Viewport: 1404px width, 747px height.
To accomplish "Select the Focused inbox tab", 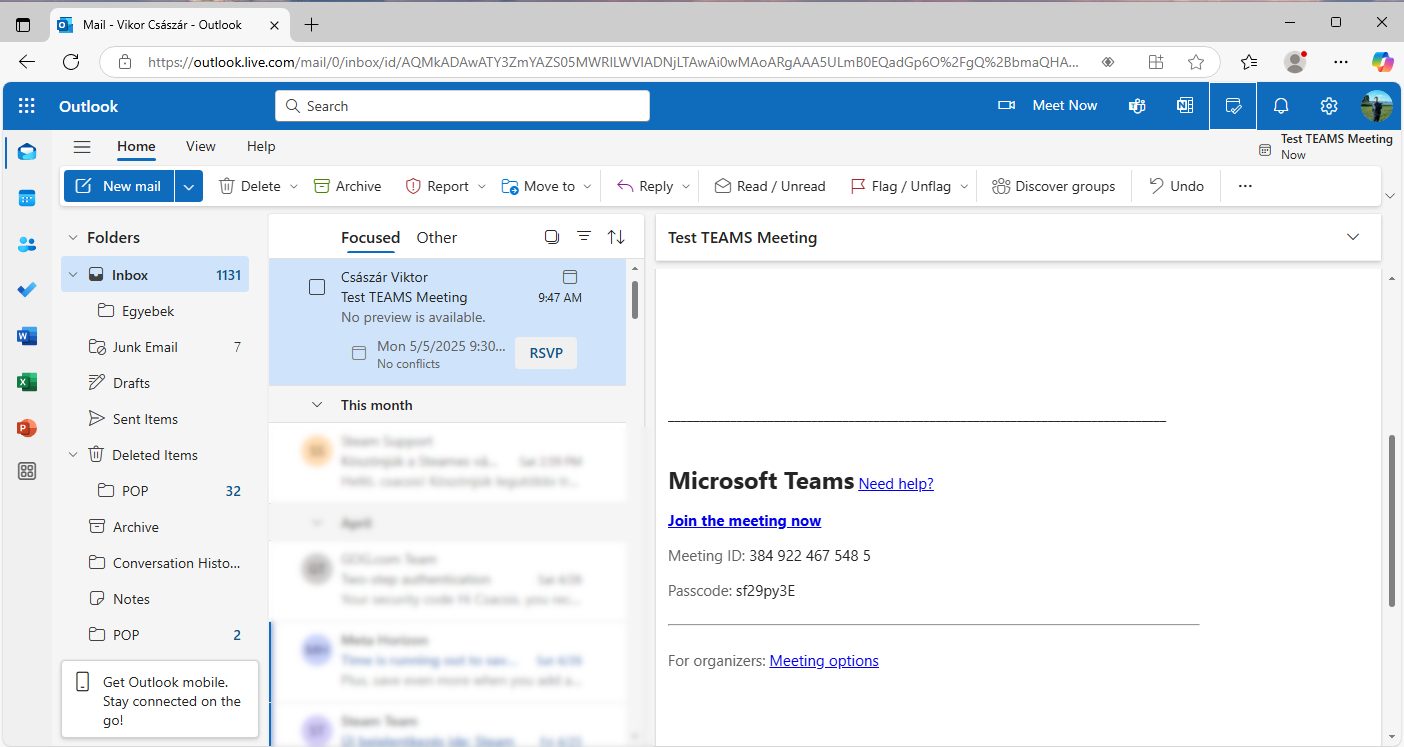I will click(370, 238).
